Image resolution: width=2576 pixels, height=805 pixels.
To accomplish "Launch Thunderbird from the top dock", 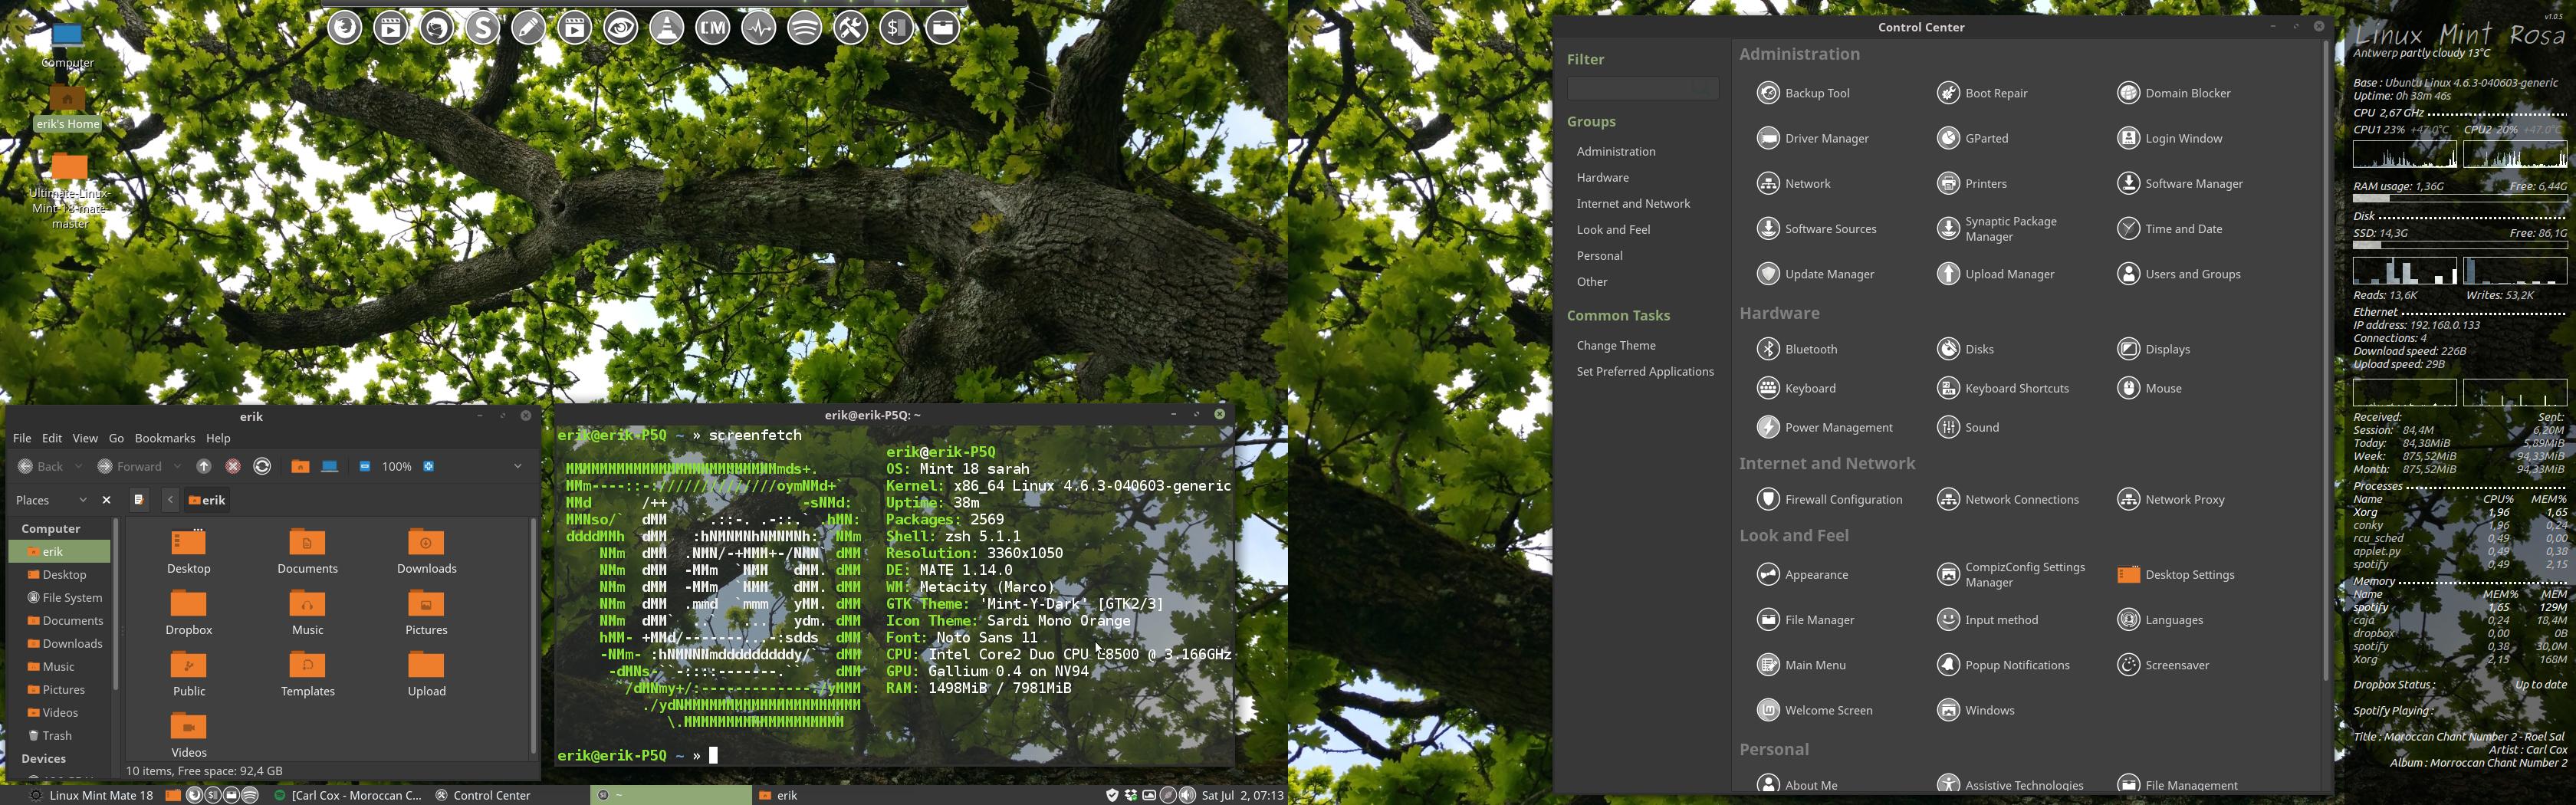I will click(437, 28).
